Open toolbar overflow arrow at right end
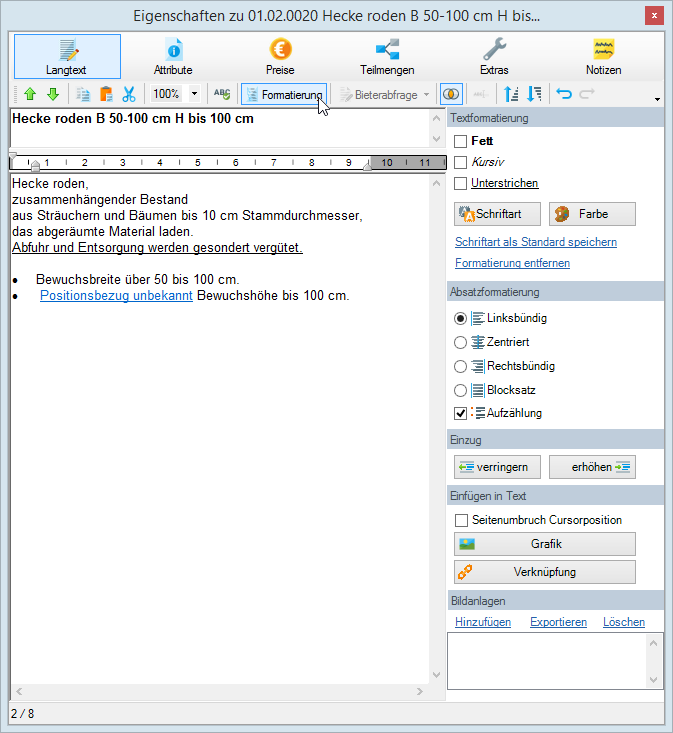Viewport: 673px width, 733px height. click(x=657, y=99)
